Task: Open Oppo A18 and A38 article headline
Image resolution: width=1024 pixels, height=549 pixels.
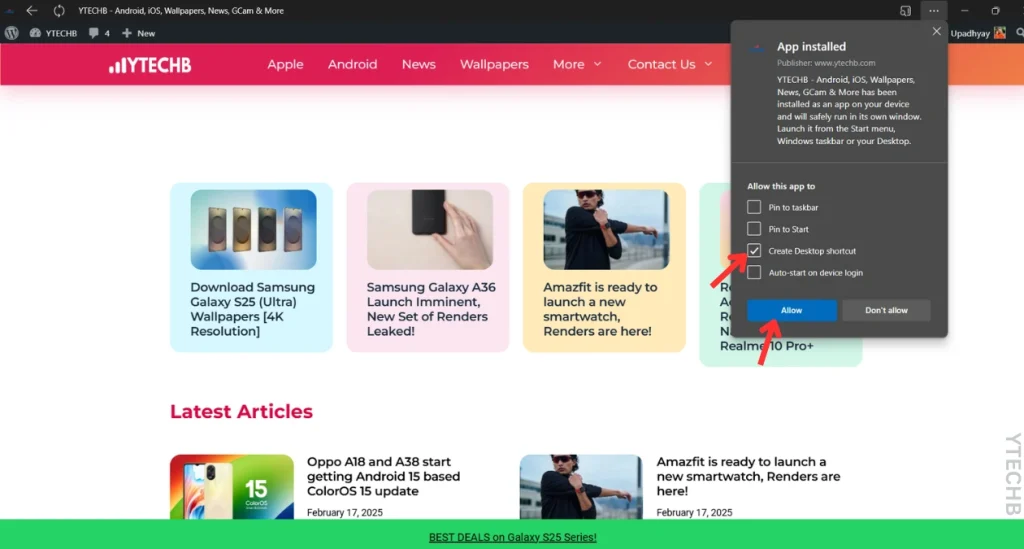Action: coord(383,476)
